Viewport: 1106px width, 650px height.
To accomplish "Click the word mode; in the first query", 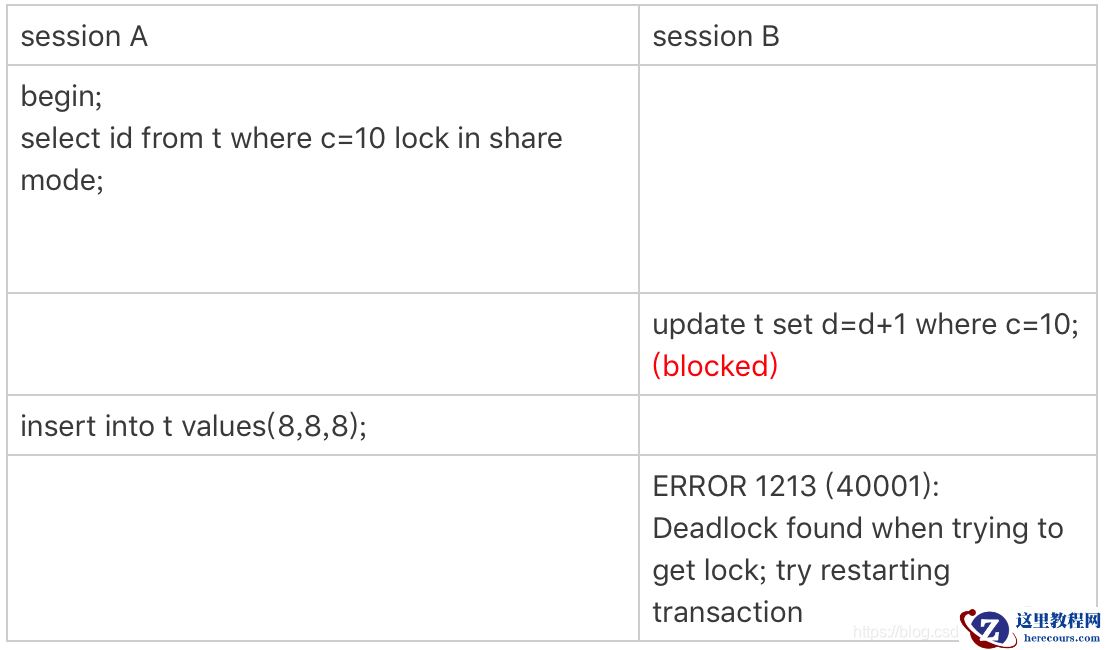I will pyautogui.click(x=62, y=181).
